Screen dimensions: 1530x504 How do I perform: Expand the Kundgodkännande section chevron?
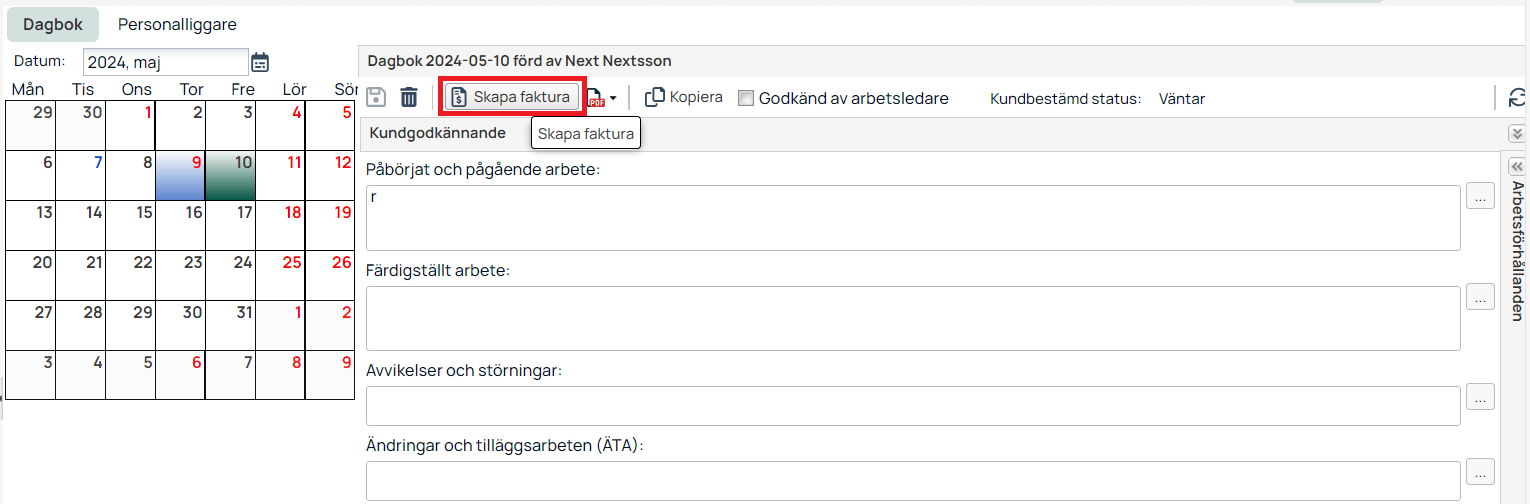coord(1516,133)
